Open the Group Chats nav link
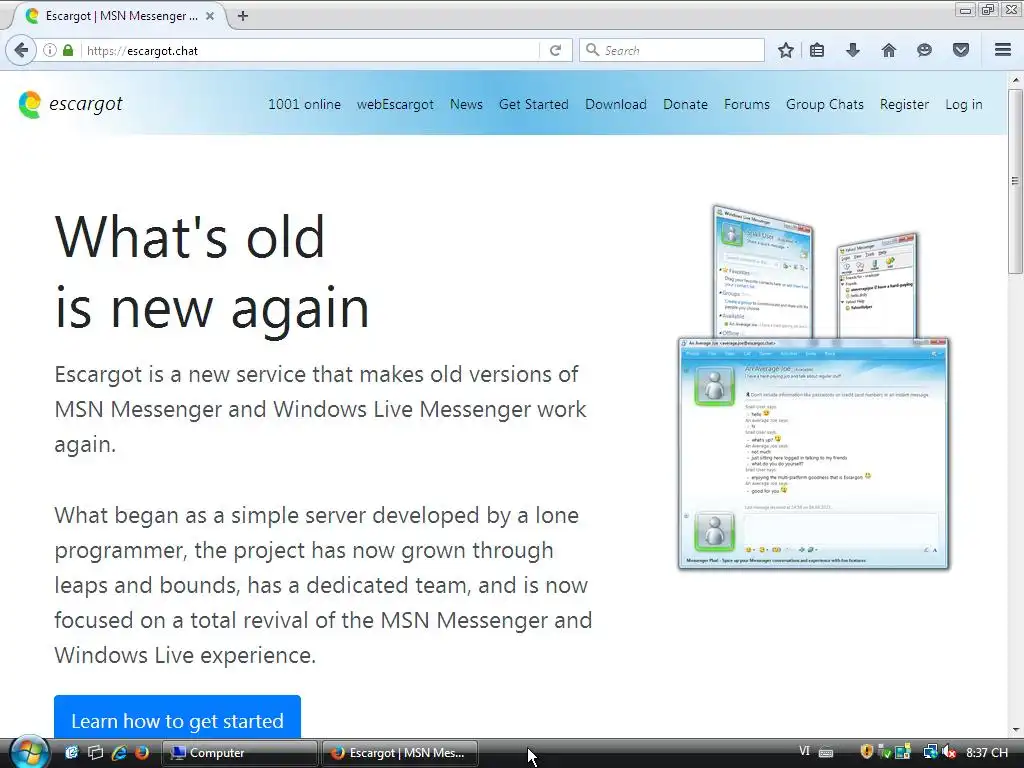This screenshot has width=1024, height=768. [x=825, y=104]
